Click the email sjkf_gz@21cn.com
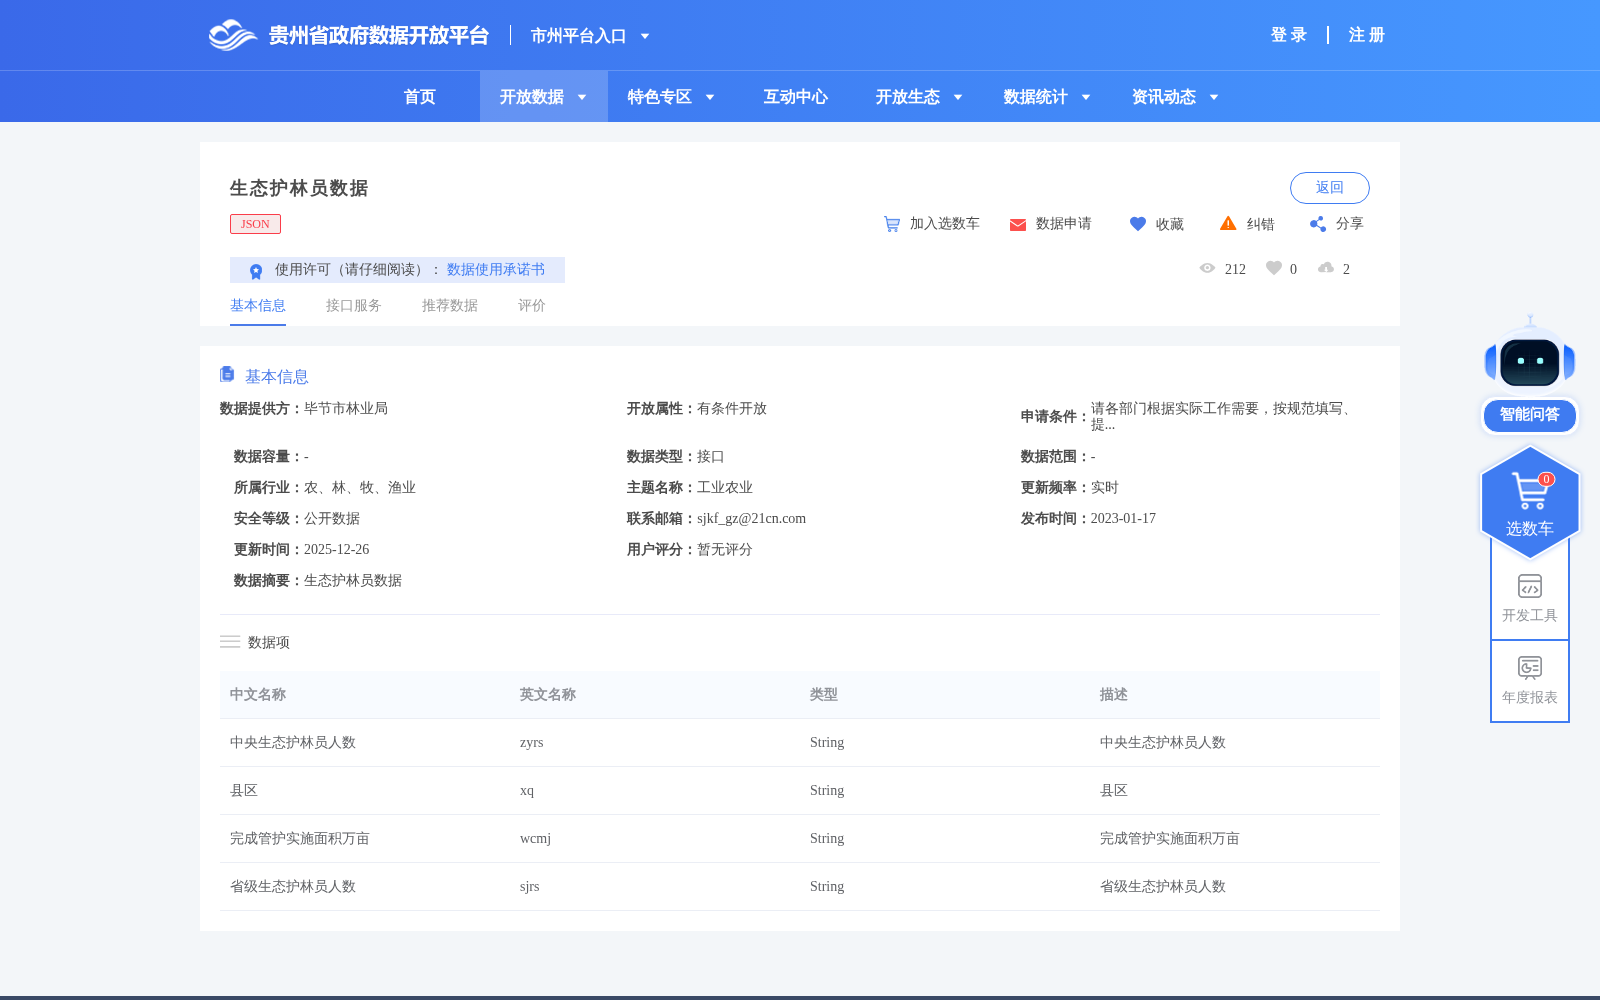Screen dimensions: 1600x1000 [751, 519]
